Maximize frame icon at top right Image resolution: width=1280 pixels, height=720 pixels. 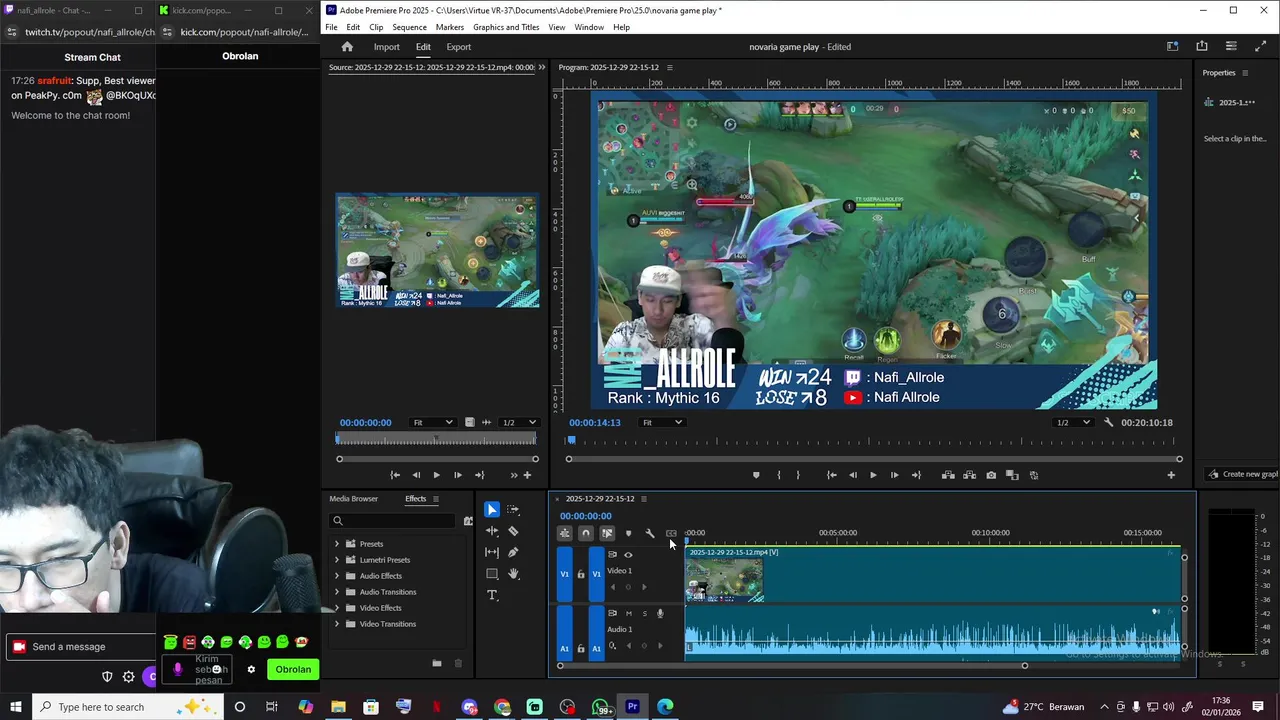click(x=1260, y=46)
